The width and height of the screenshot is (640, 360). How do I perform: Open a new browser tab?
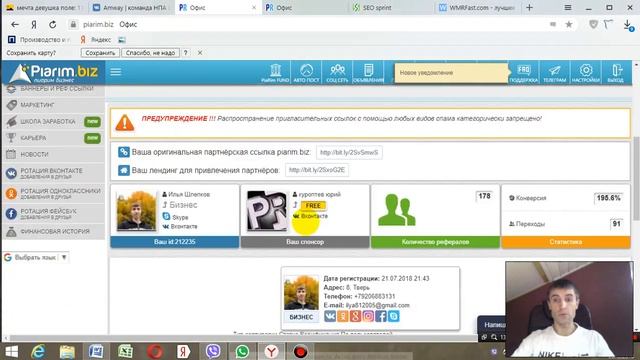tap(529, 8)
